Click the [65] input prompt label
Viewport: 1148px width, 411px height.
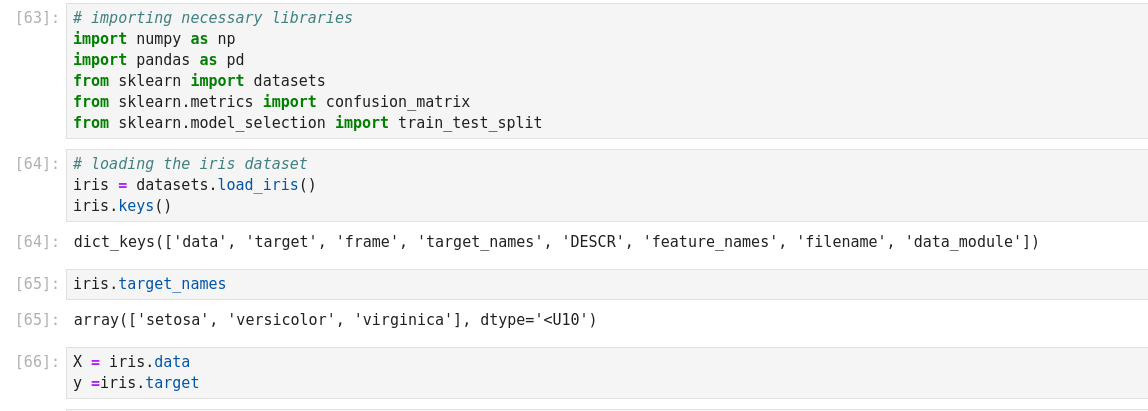37,284
